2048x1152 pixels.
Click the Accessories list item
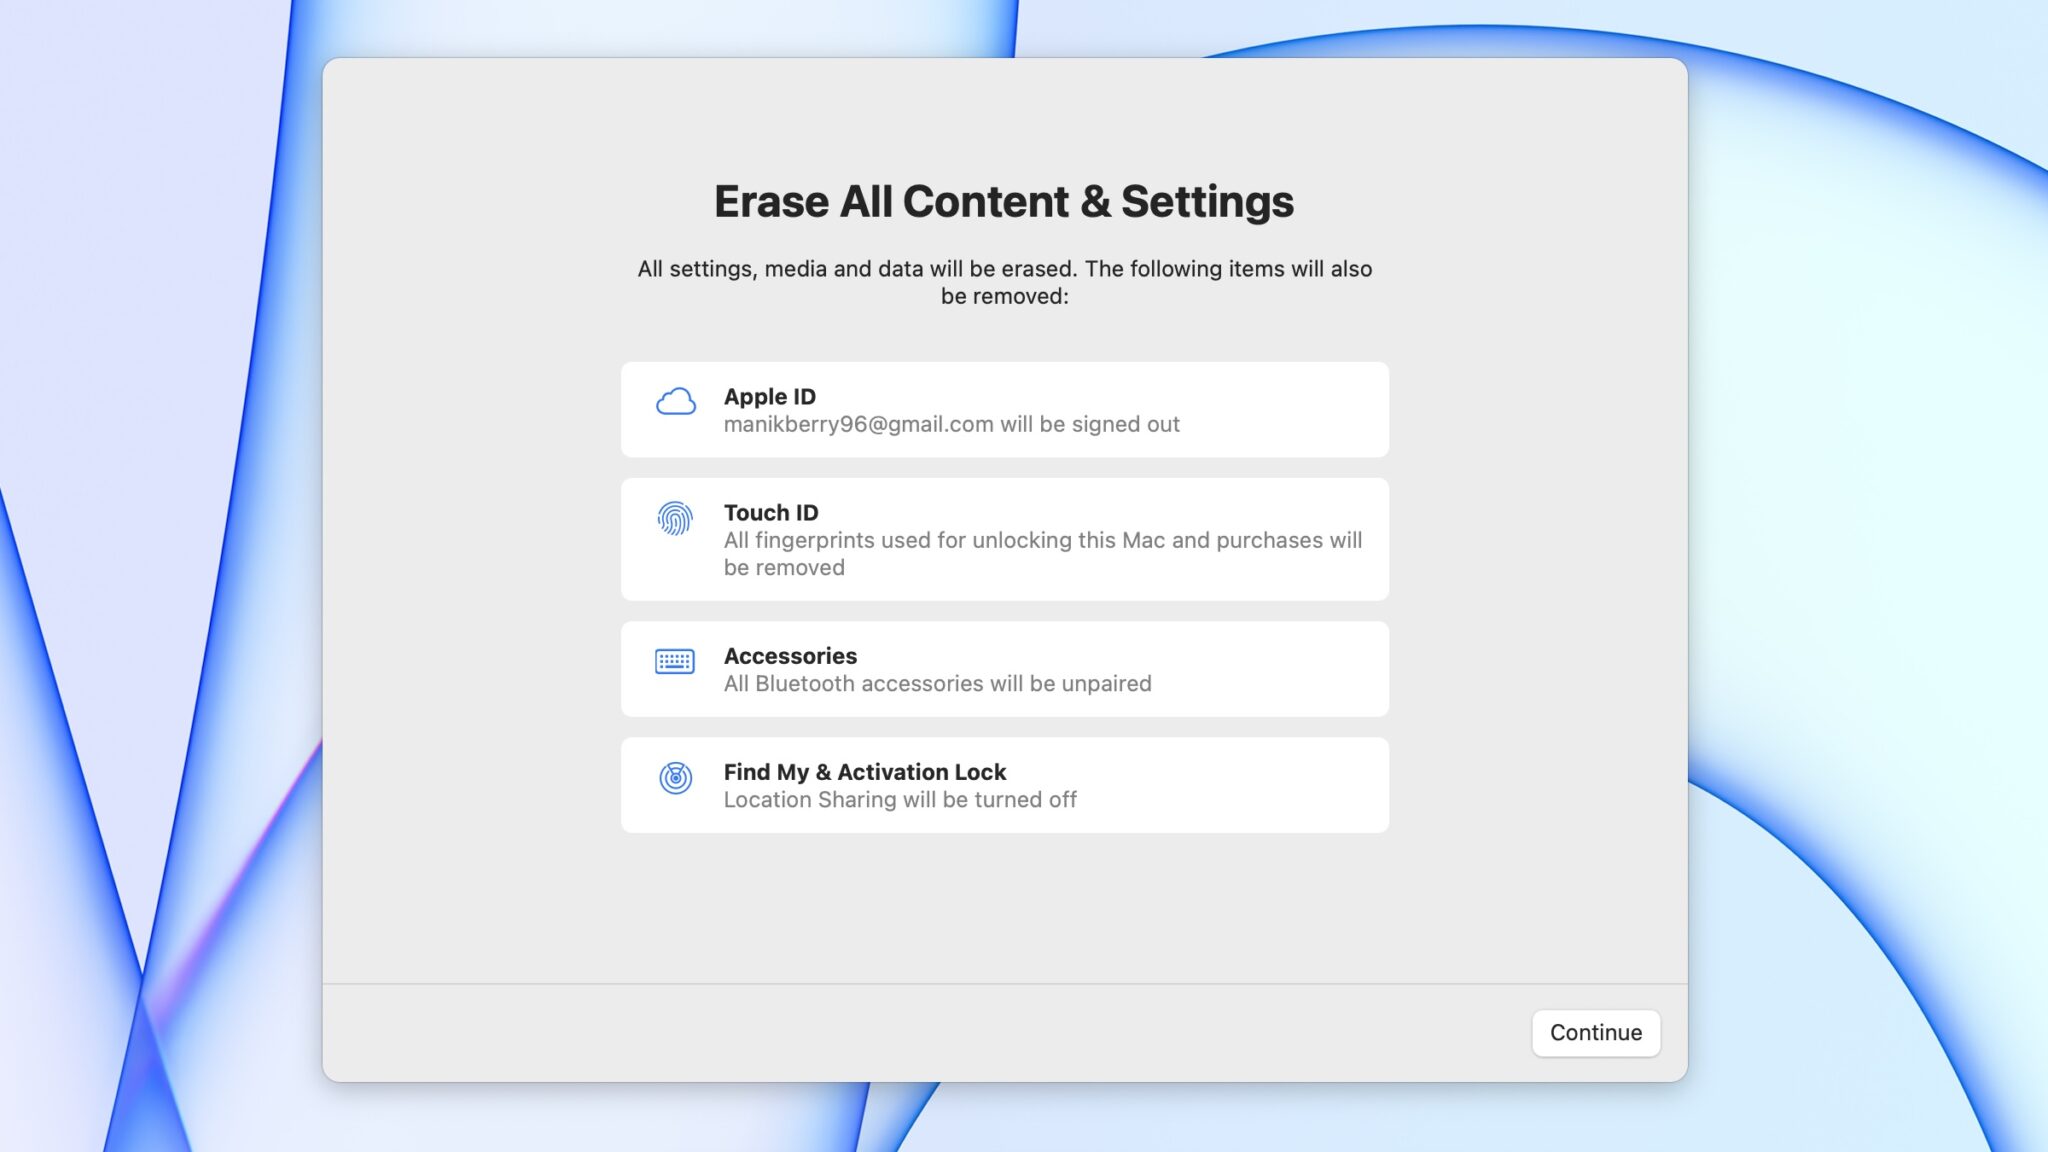(x=1004, y=669)
